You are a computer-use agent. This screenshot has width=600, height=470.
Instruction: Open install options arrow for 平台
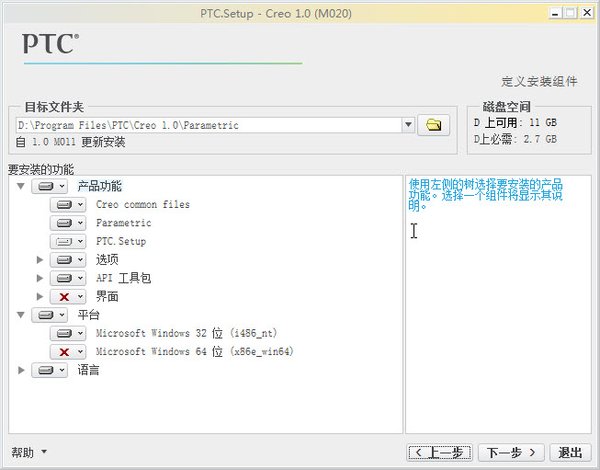click(x=62, y=315)
